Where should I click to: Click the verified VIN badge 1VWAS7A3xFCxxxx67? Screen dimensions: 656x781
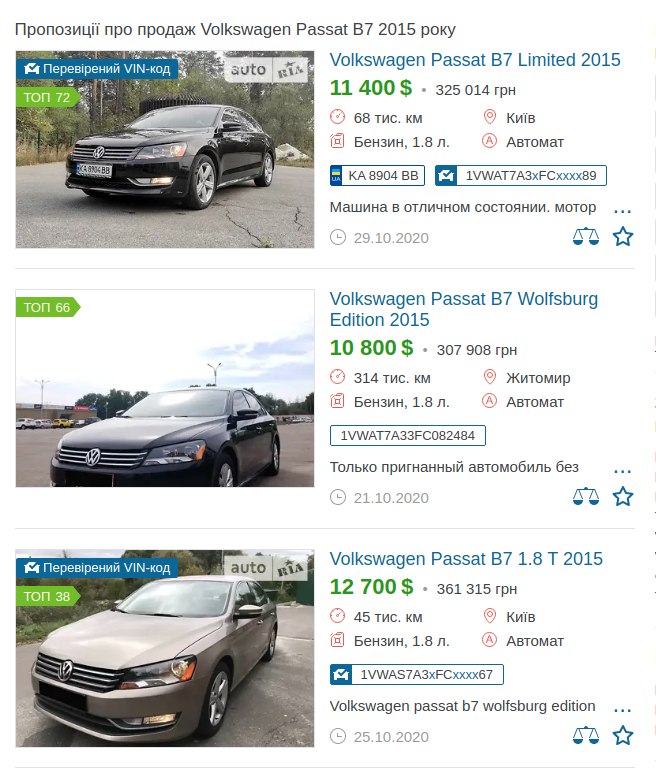(416, 674)
